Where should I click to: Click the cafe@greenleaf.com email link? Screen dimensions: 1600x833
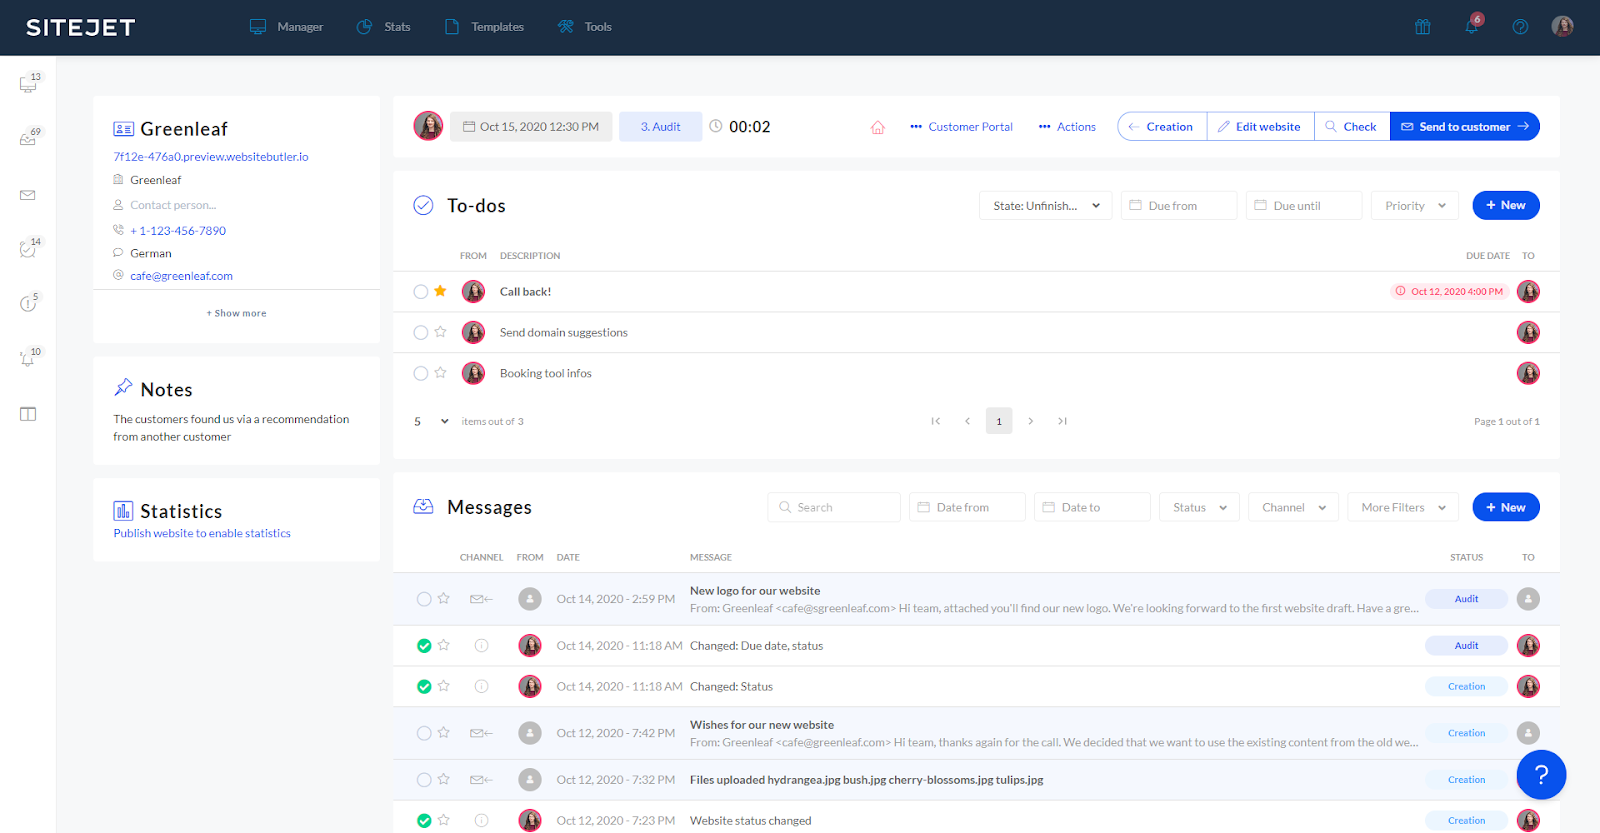click(x=181, y=276)
